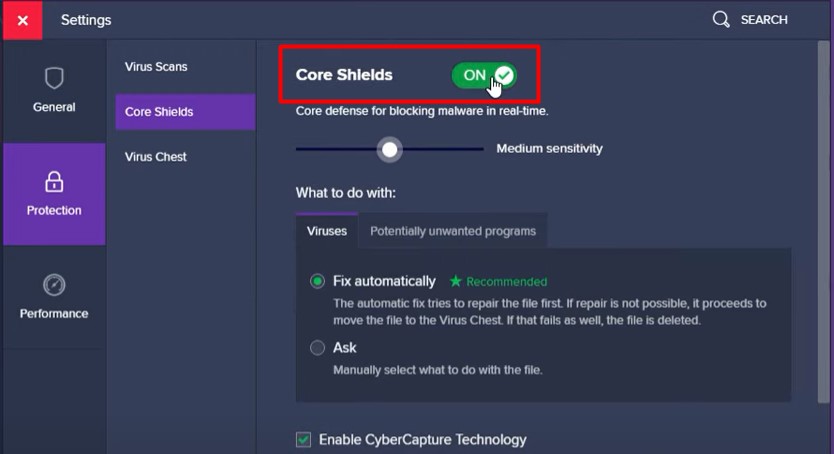Click the Settings window title

pyautogui.click(x=86, y=20)
